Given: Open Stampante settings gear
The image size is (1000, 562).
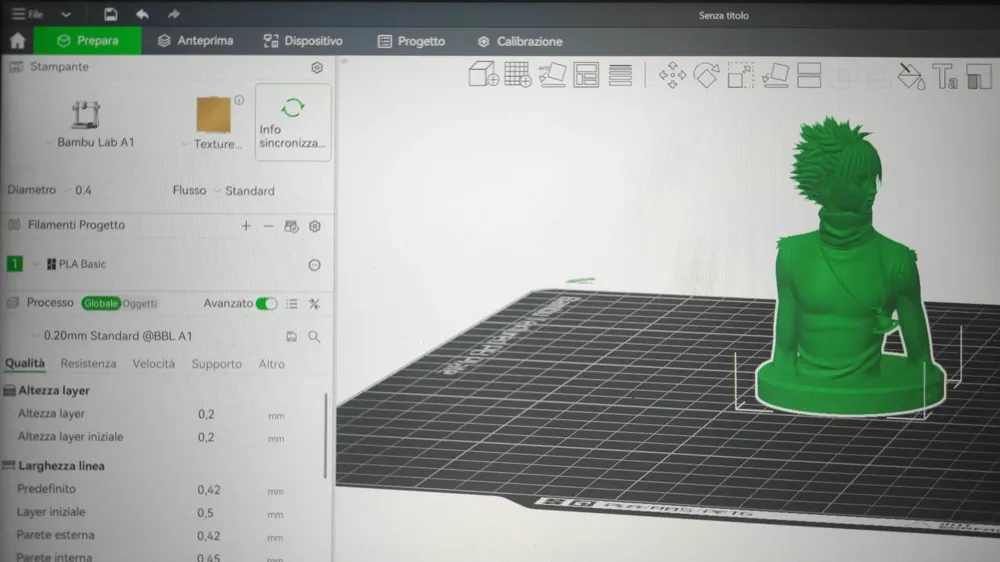Looking at the screenshot, I should pos(316,68).
